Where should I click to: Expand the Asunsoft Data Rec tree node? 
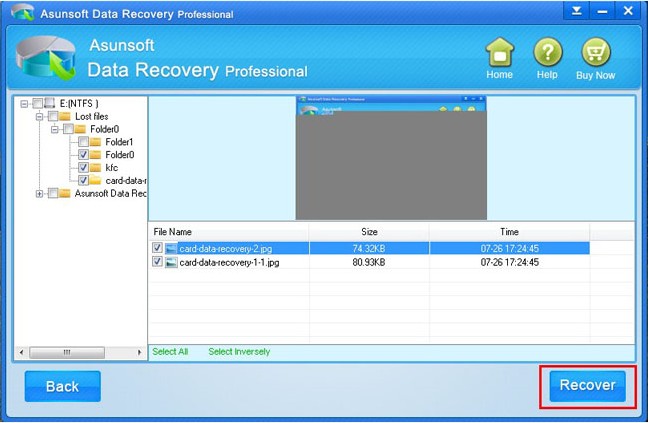39,193
